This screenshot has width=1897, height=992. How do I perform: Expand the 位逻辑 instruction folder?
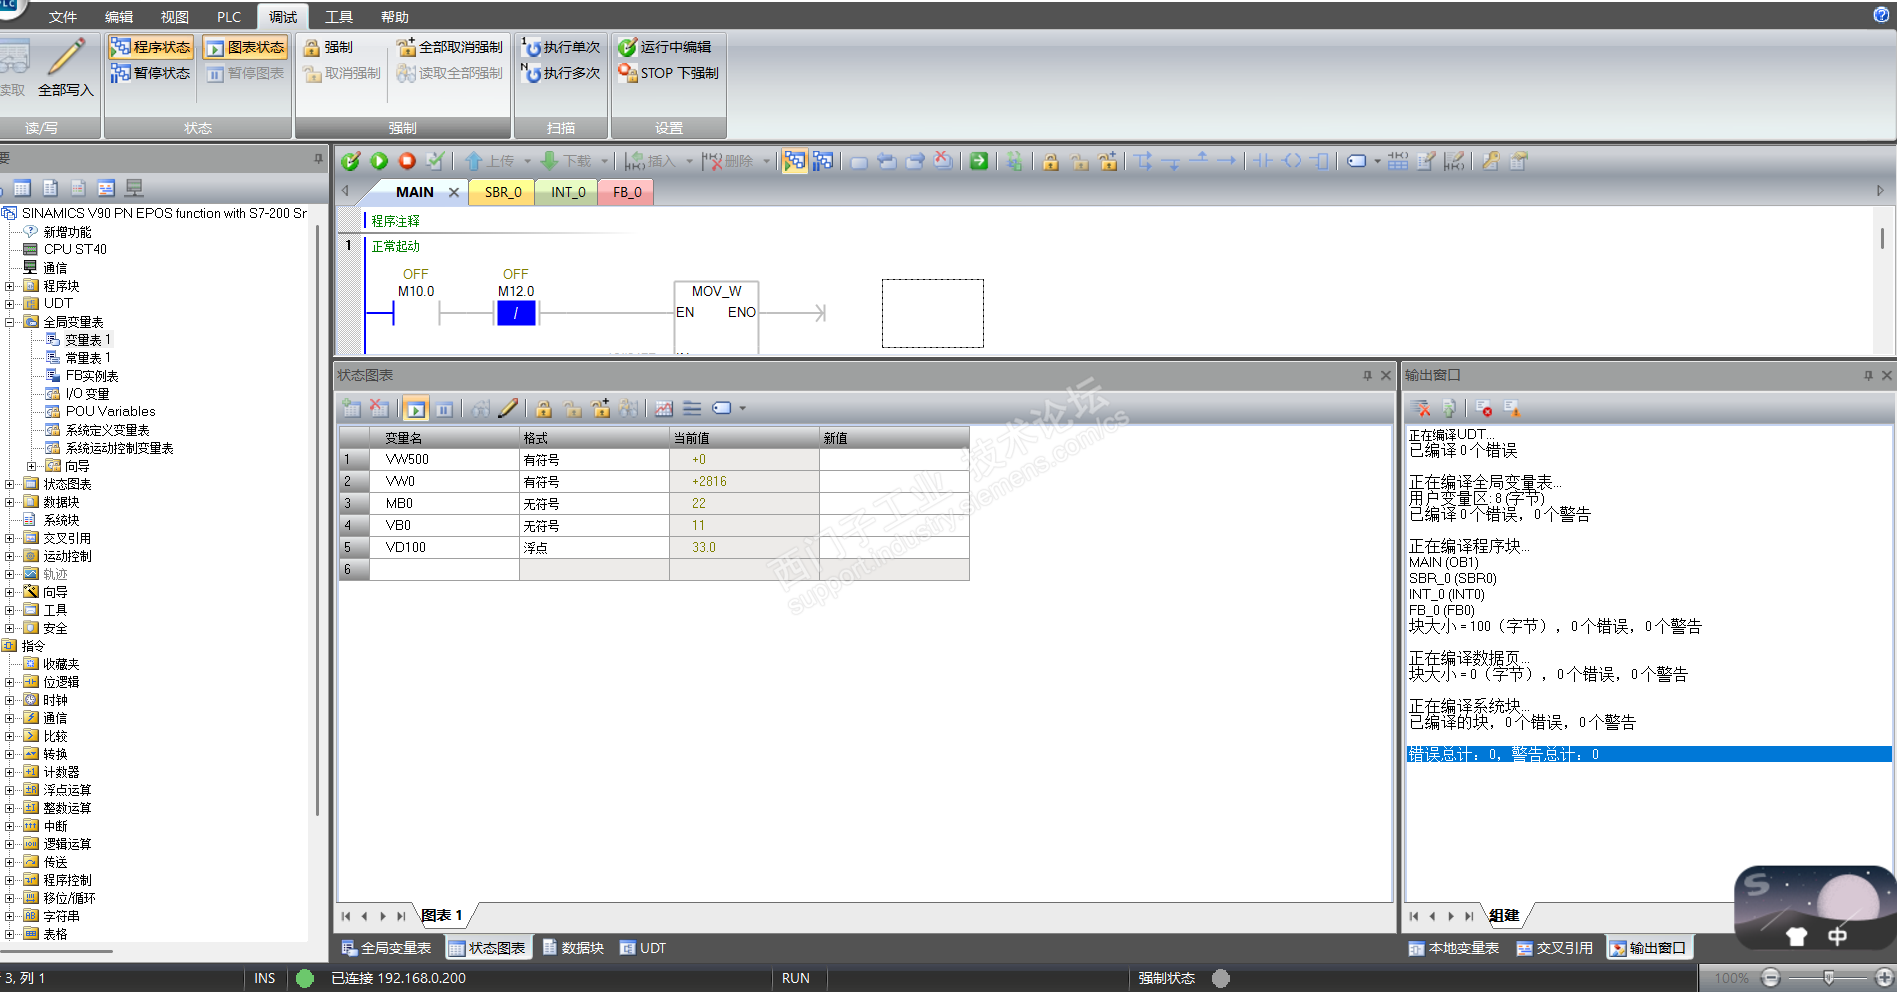coord(9,682)
